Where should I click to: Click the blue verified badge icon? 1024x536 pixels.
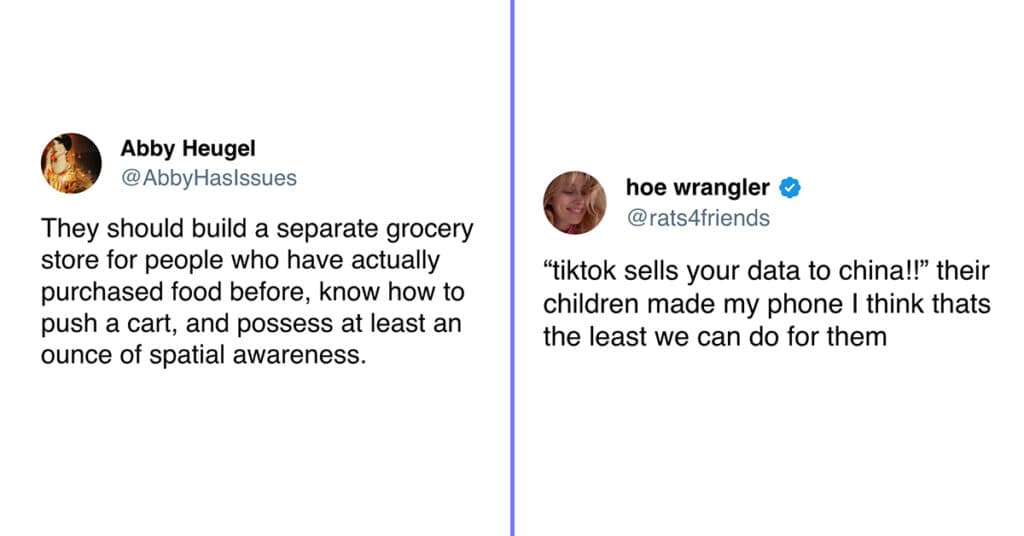(790, 187)
